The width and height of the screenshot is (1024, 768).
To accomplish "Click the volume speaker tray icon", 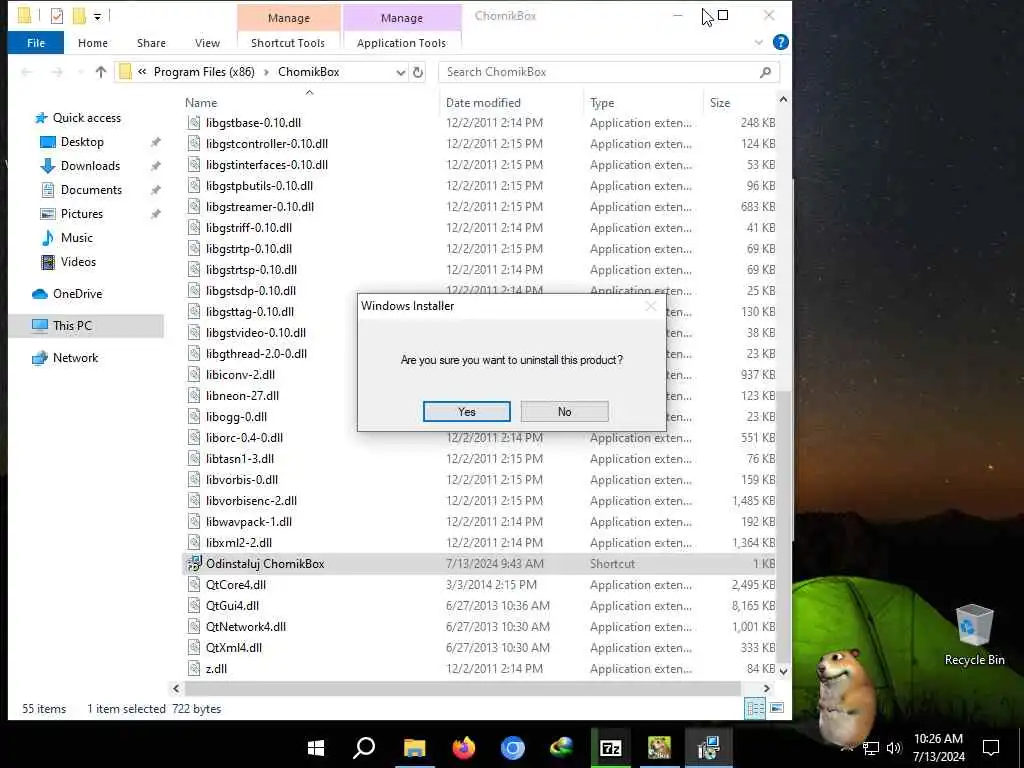I will pyautogui.click(x=894, y=748).
